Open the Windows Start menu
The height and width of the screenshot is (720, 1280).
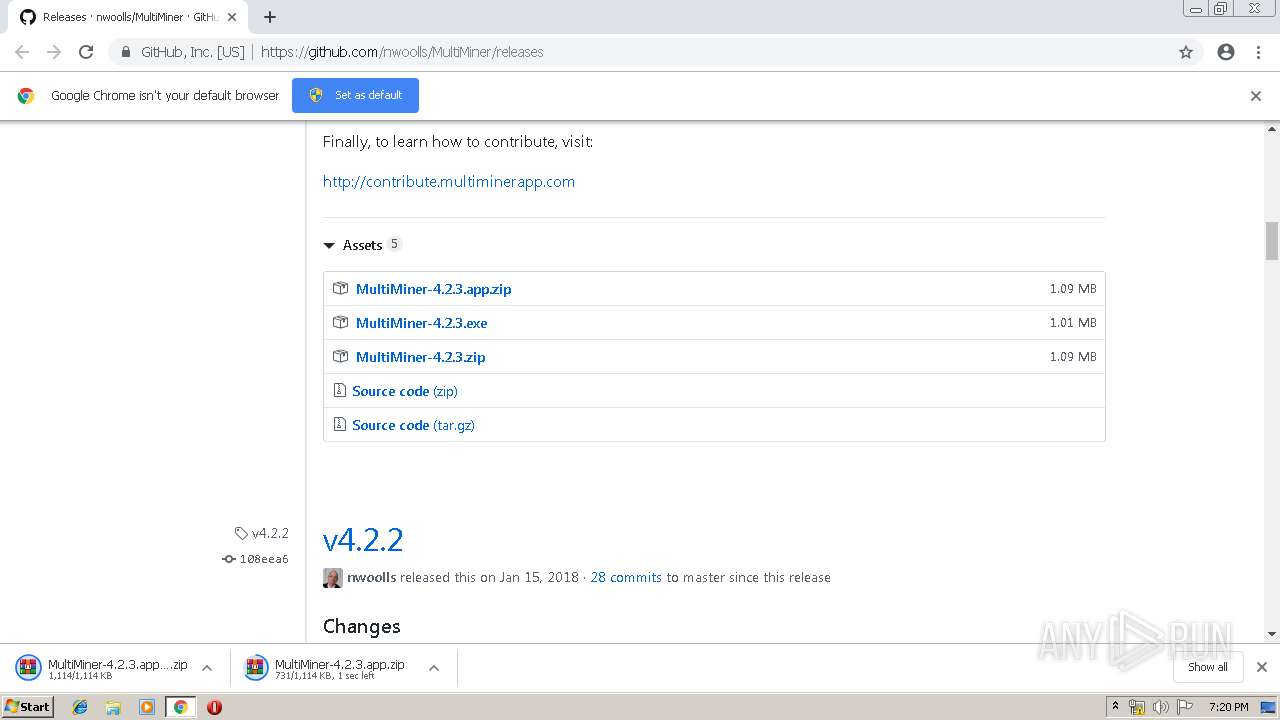[x=27, y=706]
